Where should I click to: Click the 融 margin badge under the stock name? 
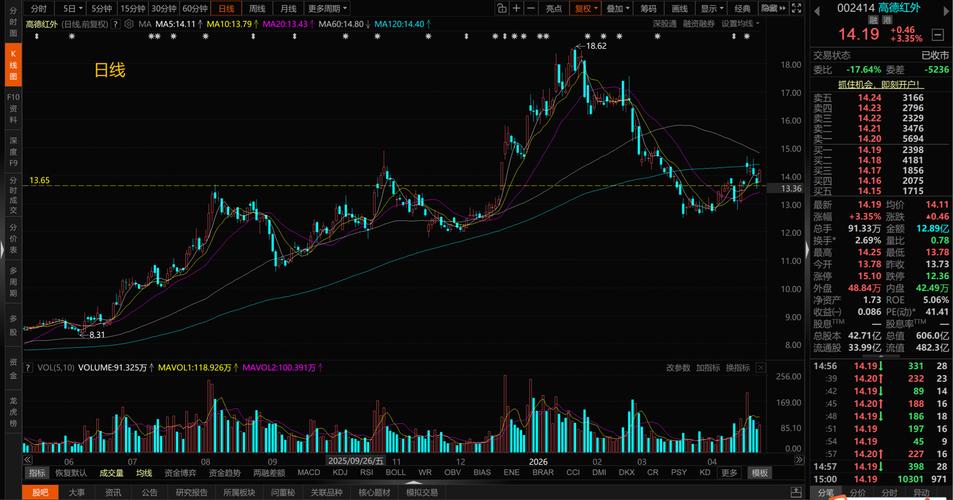tap(873, 20)
